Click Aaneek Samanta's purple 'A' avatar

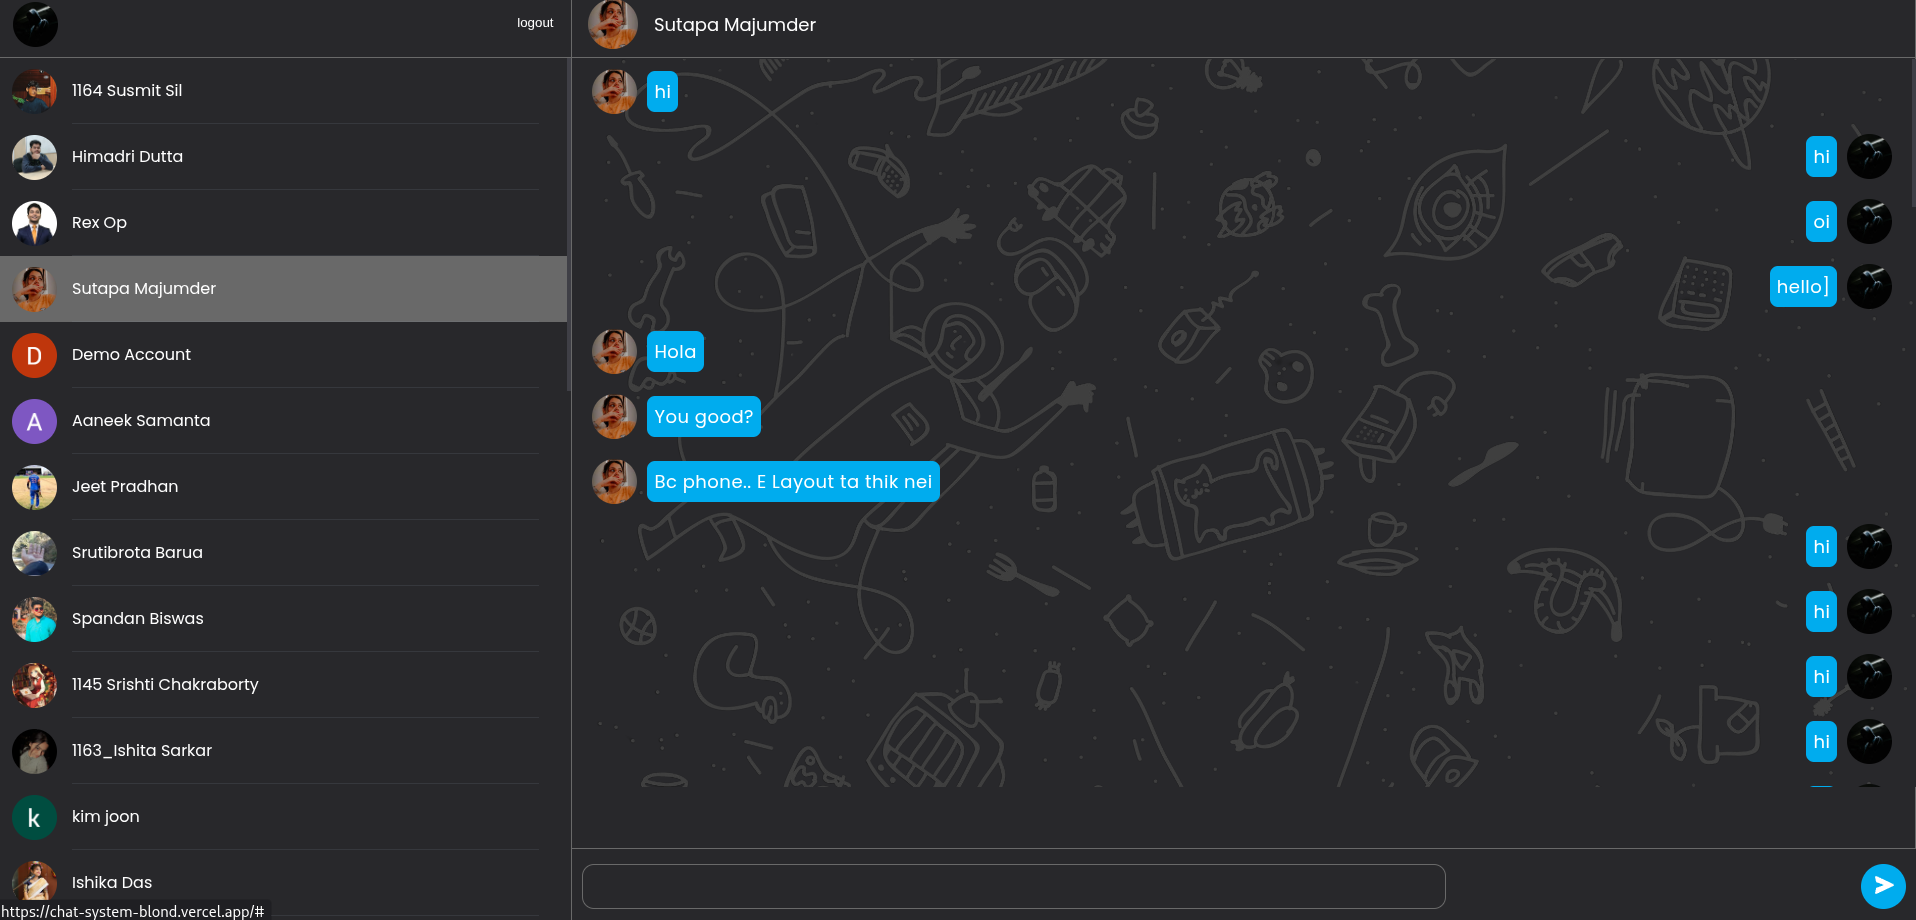pyautogui.click(x=34, y=421)
